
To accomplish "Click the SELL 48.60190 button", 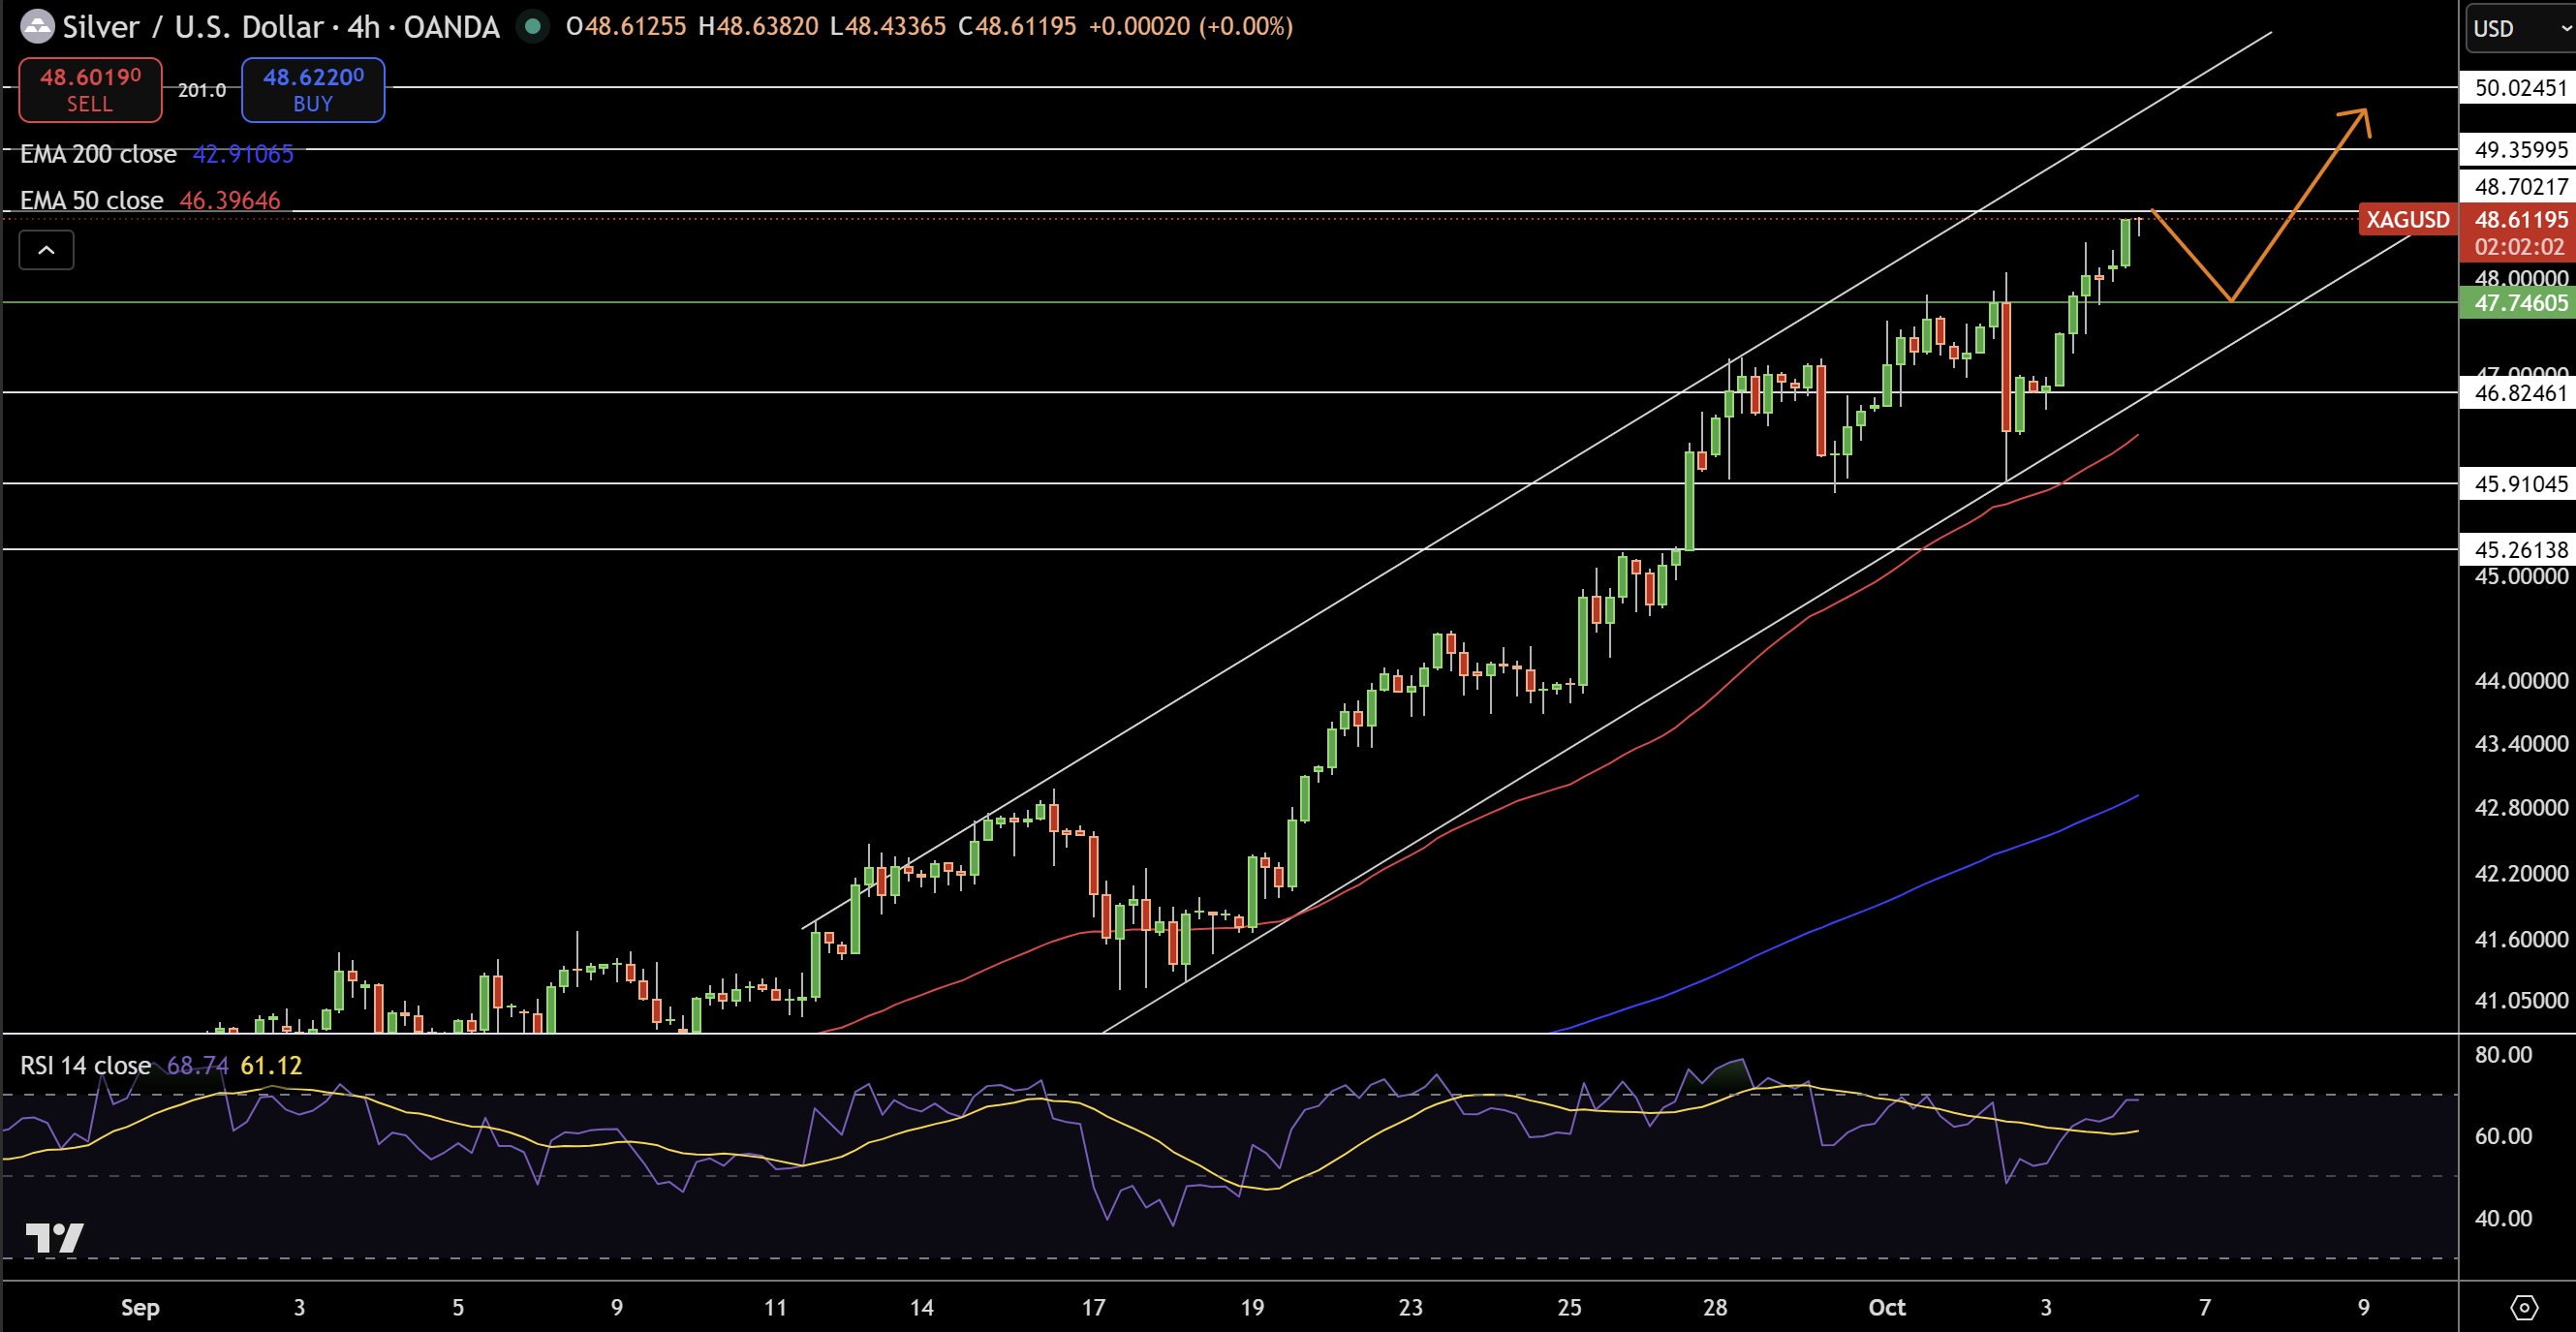I will 90,90.
